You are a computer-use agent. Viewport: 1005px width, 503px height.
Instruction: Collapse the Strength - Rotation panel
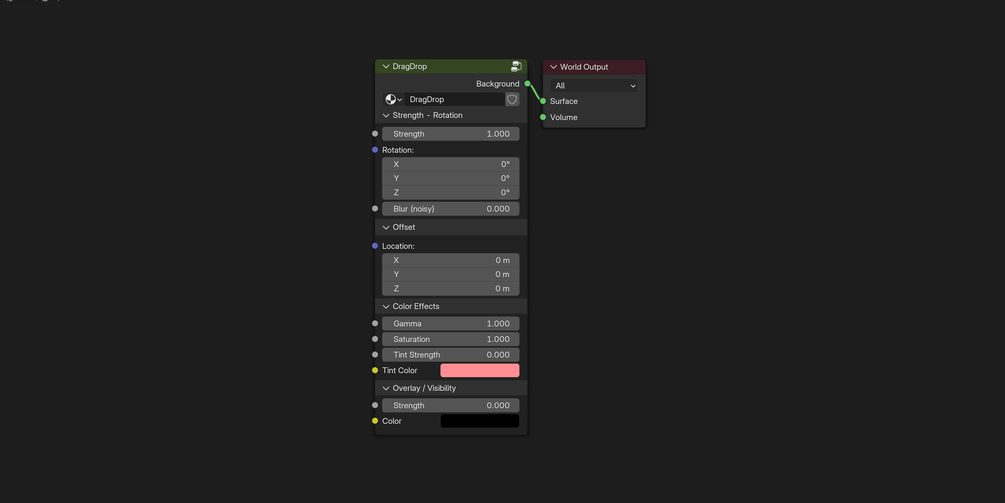click(x=386, y=115)
